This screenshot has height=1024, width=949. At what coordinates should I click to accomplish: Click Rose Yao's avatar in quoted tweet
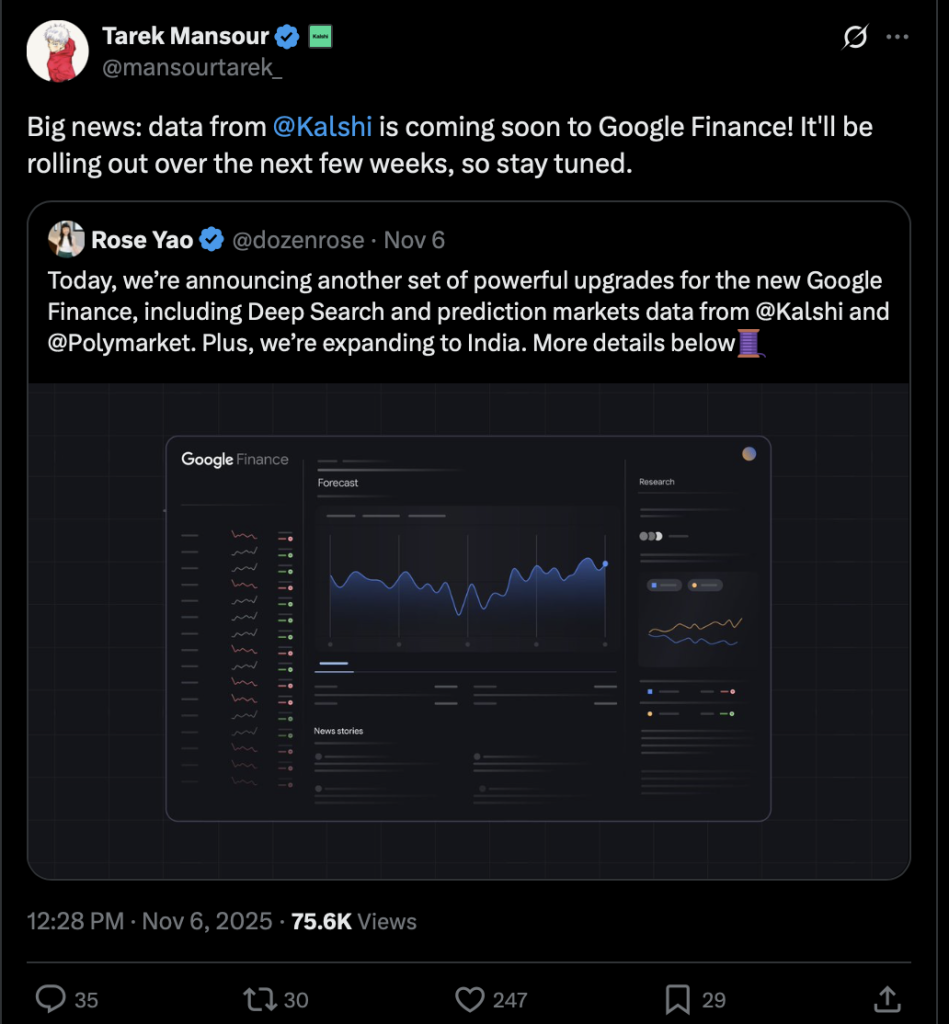point(67,240)
